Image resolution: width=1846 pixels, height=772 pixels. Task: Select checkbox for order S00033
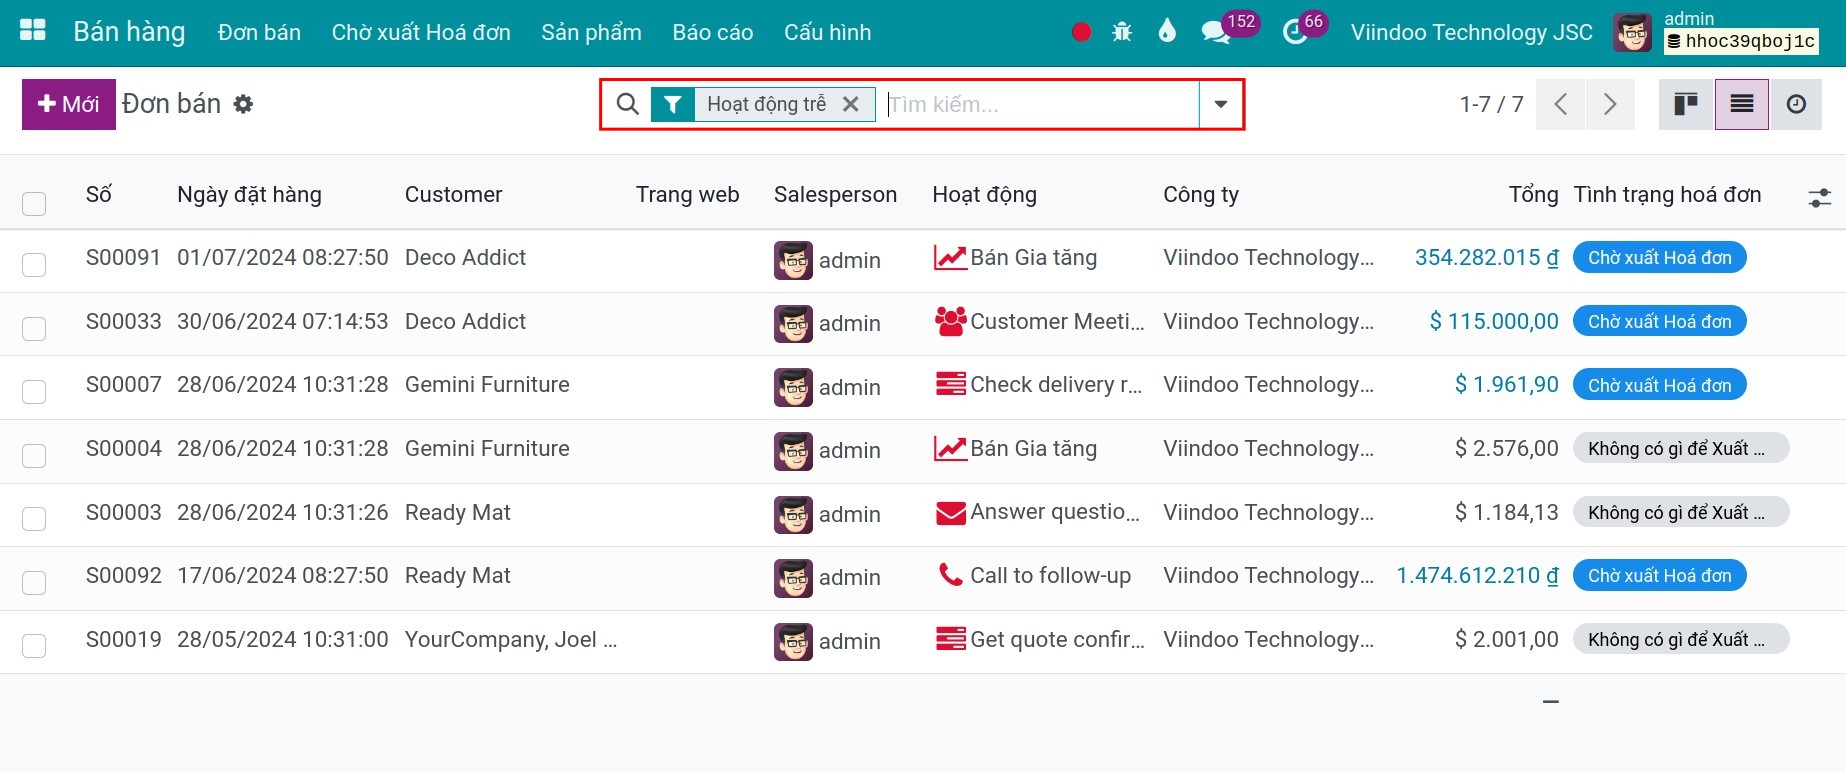[34, 328]
